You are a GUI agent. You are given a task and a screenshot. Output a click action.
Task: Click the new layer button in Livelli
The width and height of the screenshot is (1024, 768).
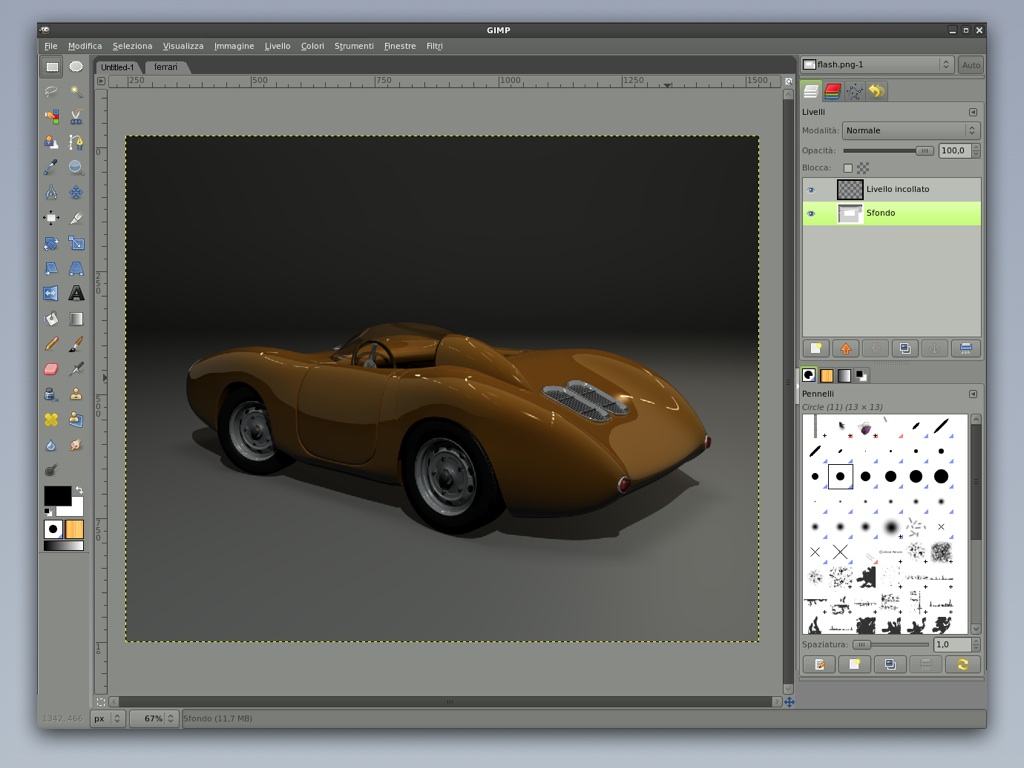point(816,348)
